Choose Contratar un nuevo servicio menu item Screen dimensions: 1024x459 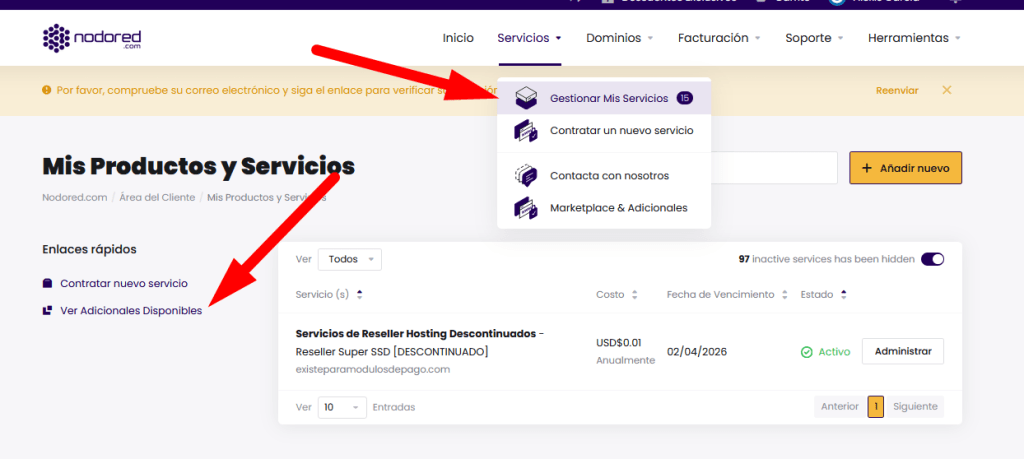tap(603, 131)
